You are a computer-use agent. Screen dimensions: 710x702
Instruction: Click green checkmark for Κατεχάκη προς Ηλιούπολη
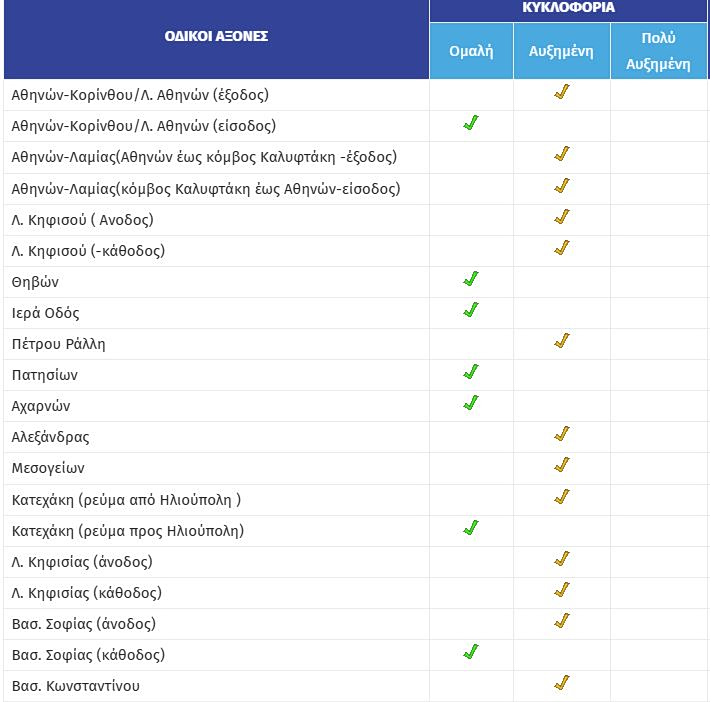coord(471,528)
